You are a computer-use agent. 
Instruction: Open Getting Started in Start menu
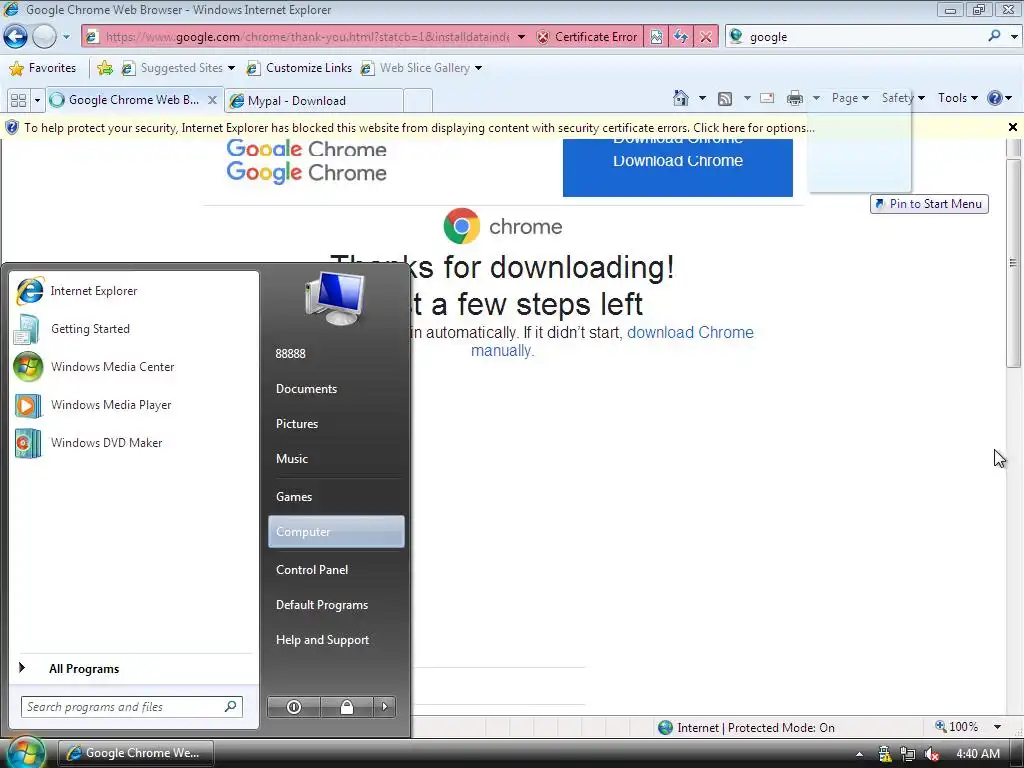coord(134,328)
